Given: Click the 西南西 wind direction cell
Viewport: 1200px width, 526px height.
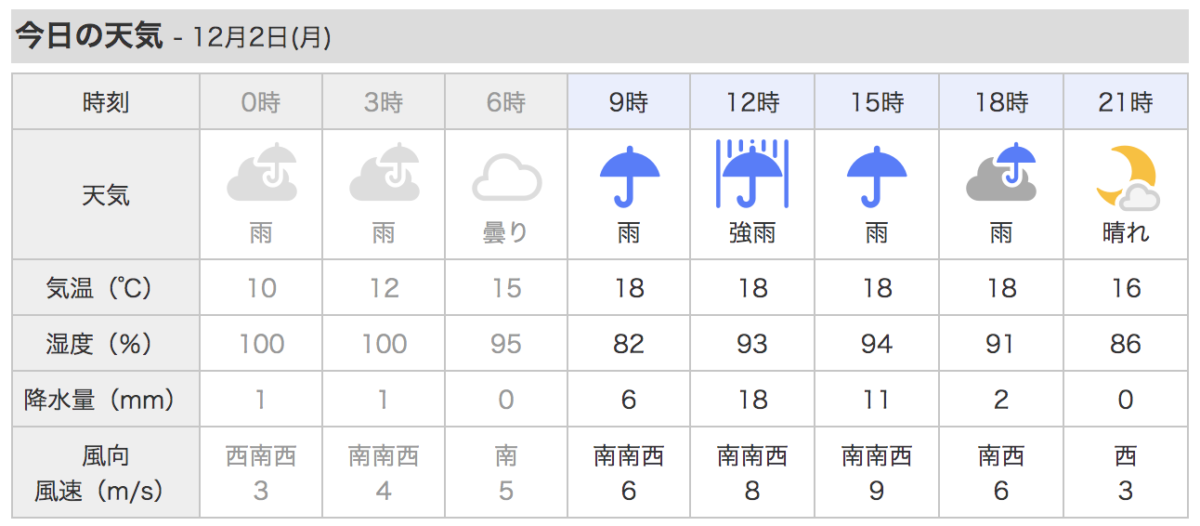Looking at the screenshot, I should pyautogui.click(x=262, y=457).
